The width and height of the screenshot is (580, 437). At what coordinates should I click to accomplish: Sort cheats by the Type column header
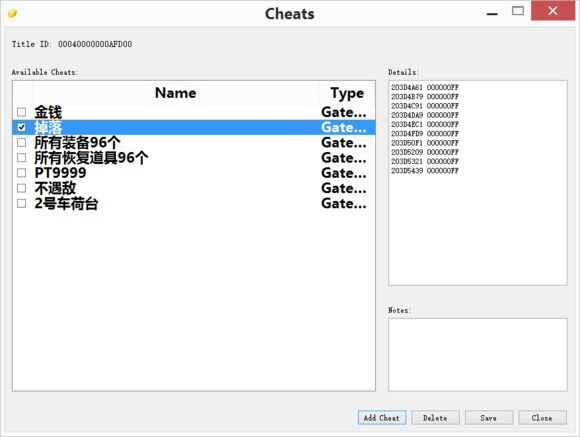pyautogui.click(x=347, y=93)
